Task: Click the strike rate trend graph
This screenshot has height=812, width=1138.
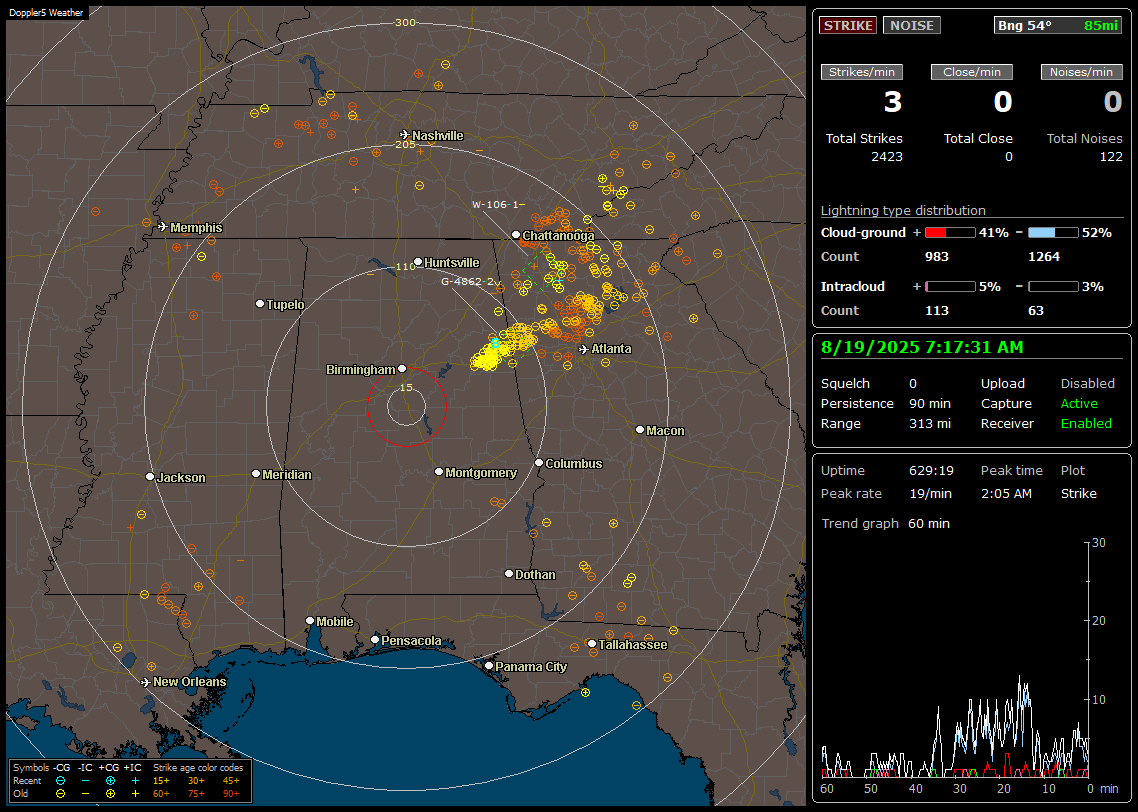Action: [x=956, y=660]
